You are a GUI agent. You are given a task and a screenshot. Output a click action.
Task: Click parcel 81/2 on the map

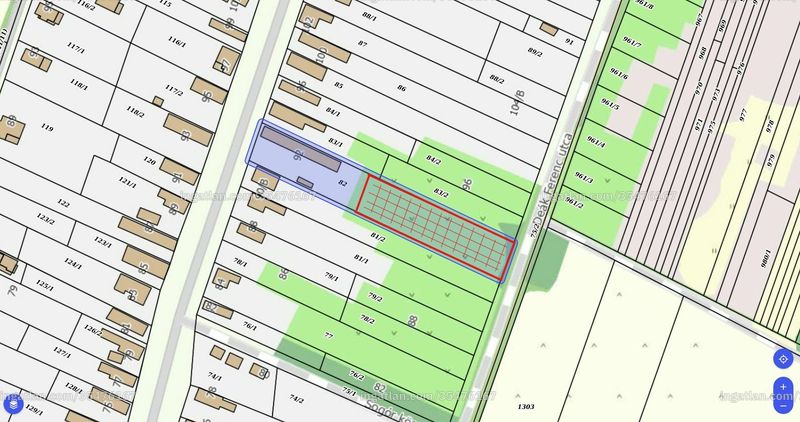pyautogui.click(x=378, y=237)
